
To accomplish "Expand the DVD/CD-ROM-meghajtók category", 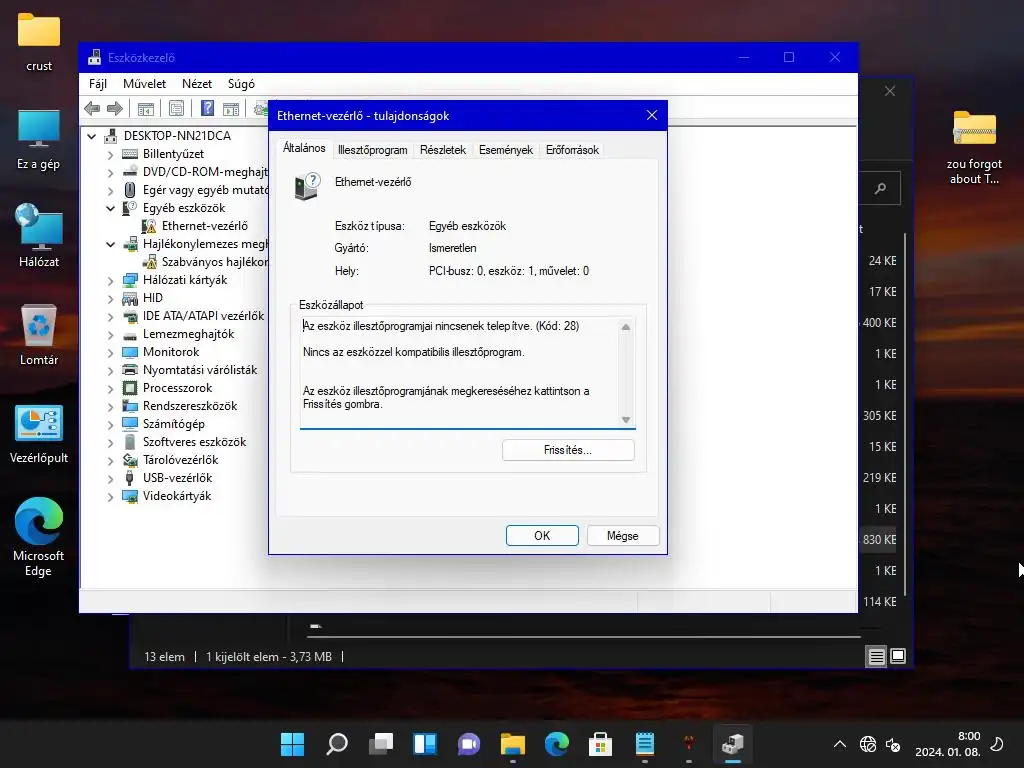I will click(x=110, y=172).
